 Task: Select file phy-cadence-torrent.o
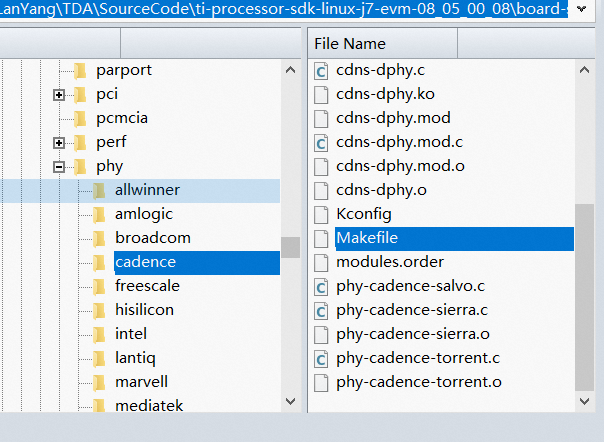coord(419,382)
